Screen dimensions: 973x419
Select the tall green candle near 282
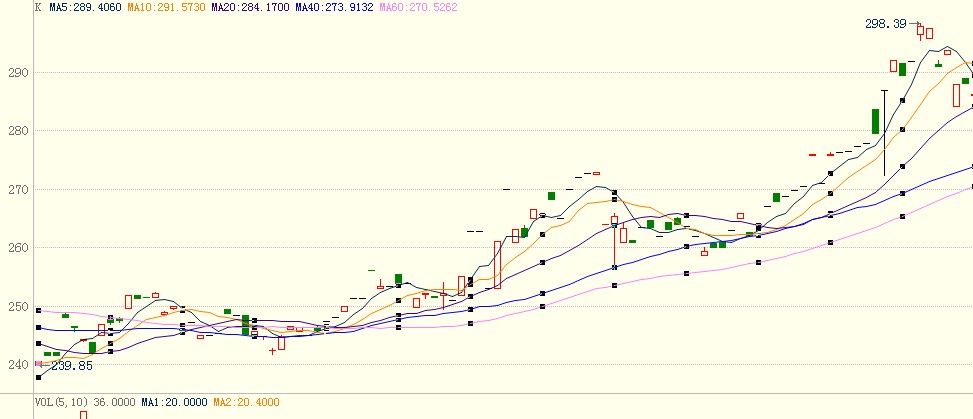(876, 122)
